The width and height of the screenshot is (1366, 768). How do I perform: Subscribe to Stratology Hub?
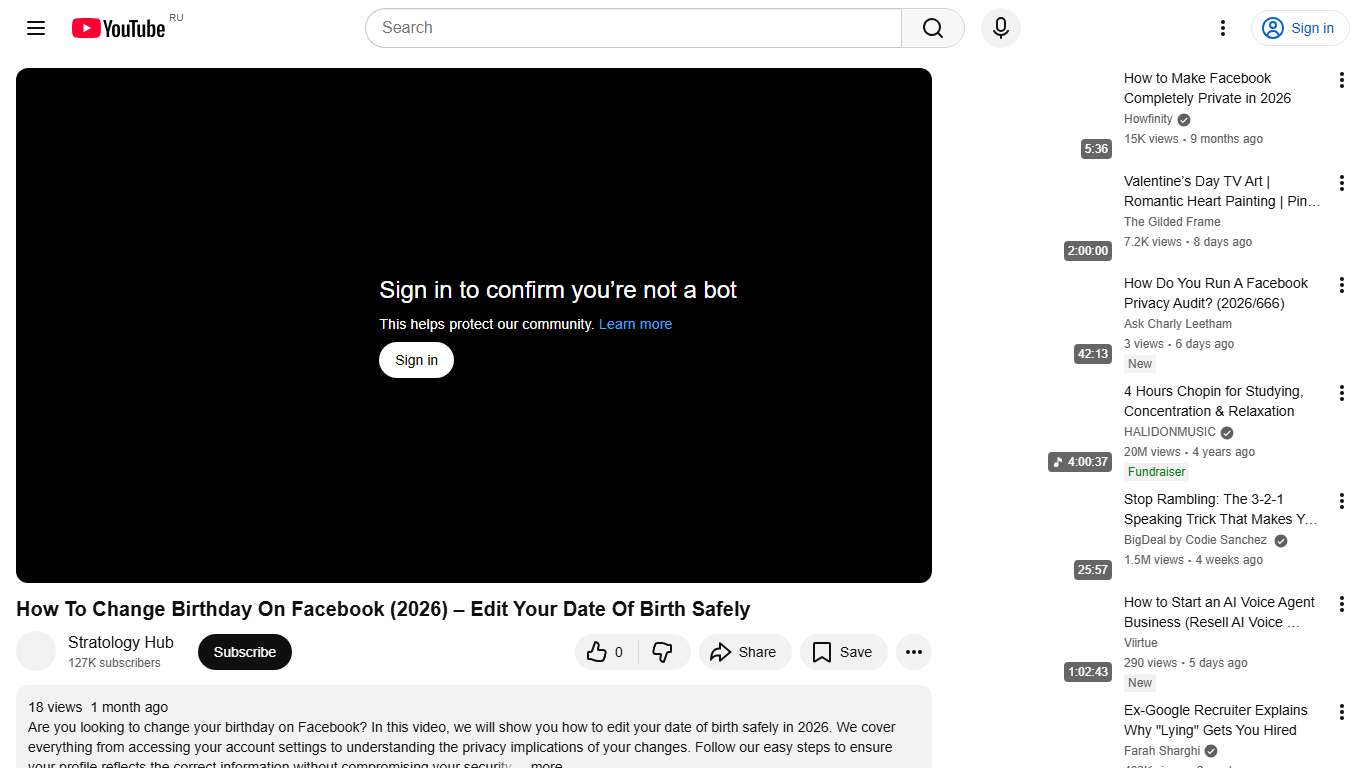[244, 651]
